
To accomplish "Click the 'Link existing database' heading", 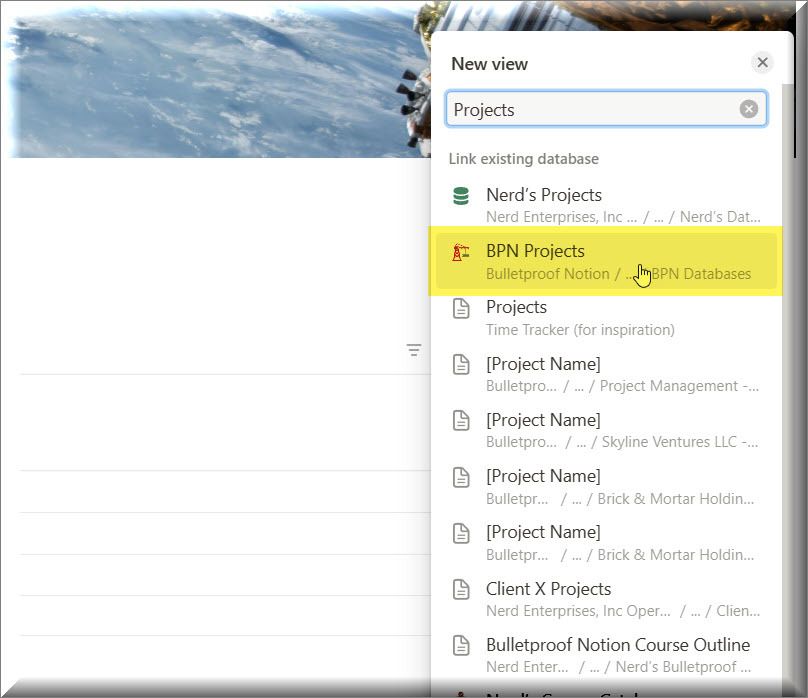I will tap(524, 159).
